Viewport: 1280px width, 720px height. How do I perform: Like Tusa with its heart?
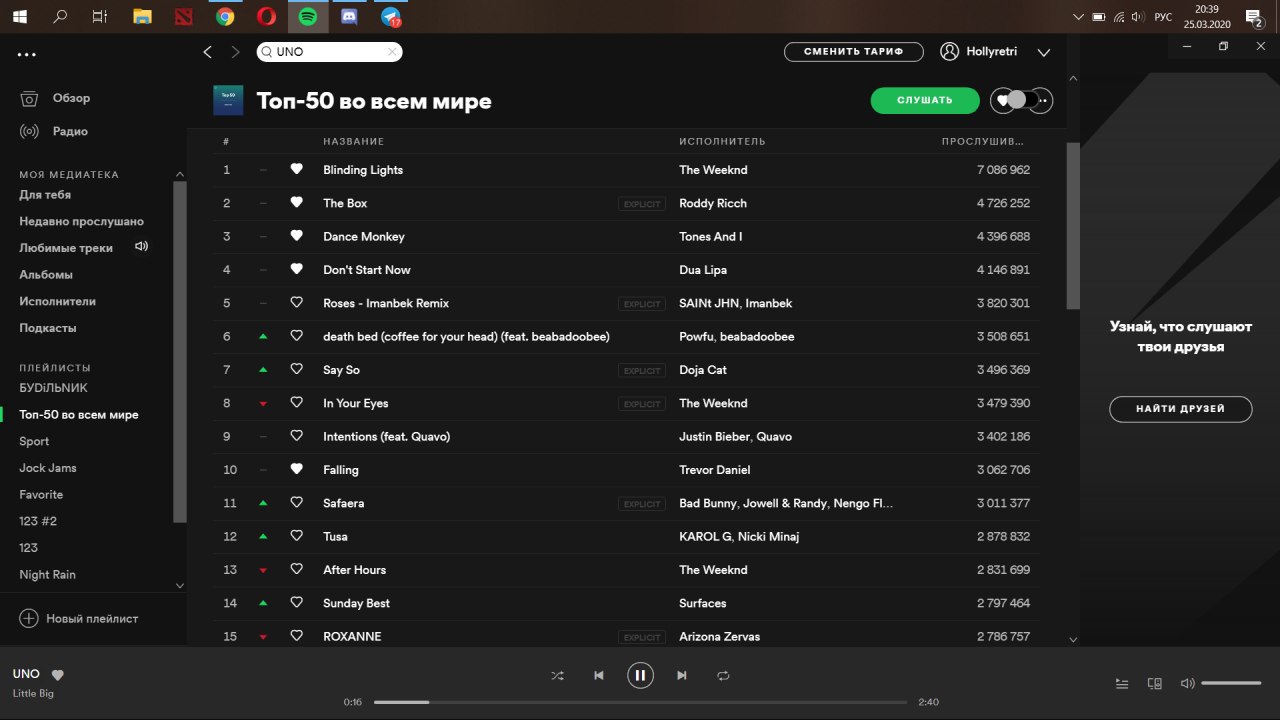point(296,536)
